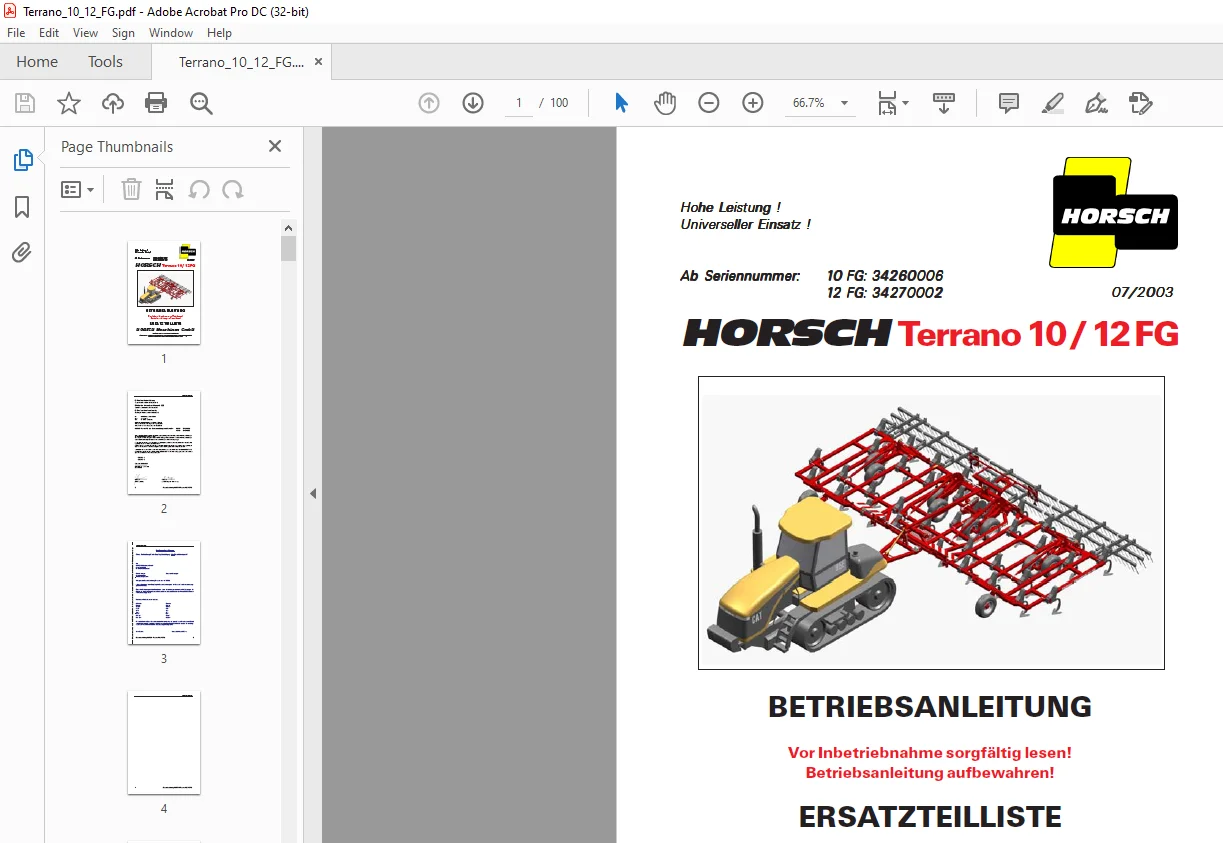1223x843 pixels.
Task: Zoom in with plus button
Action: 753,103
